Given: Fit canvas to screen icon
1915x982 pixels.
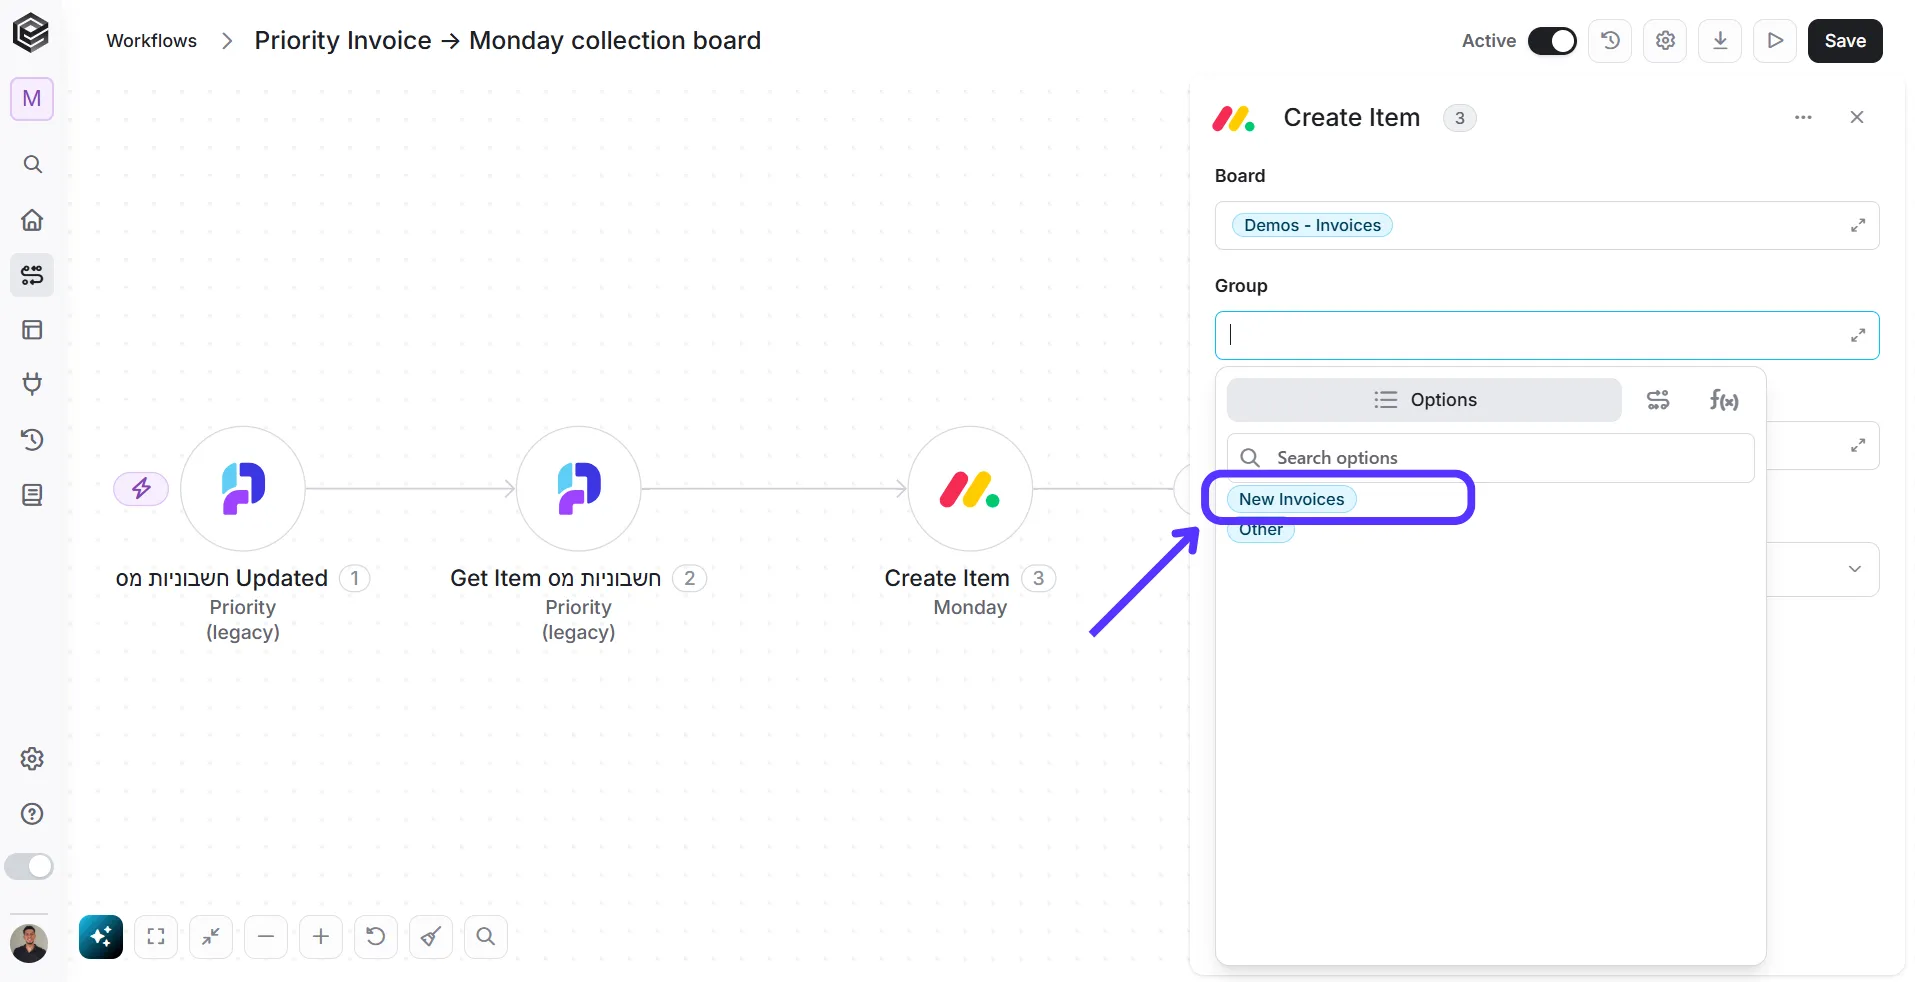Looking at the screenshot, I should coord(156,937).
